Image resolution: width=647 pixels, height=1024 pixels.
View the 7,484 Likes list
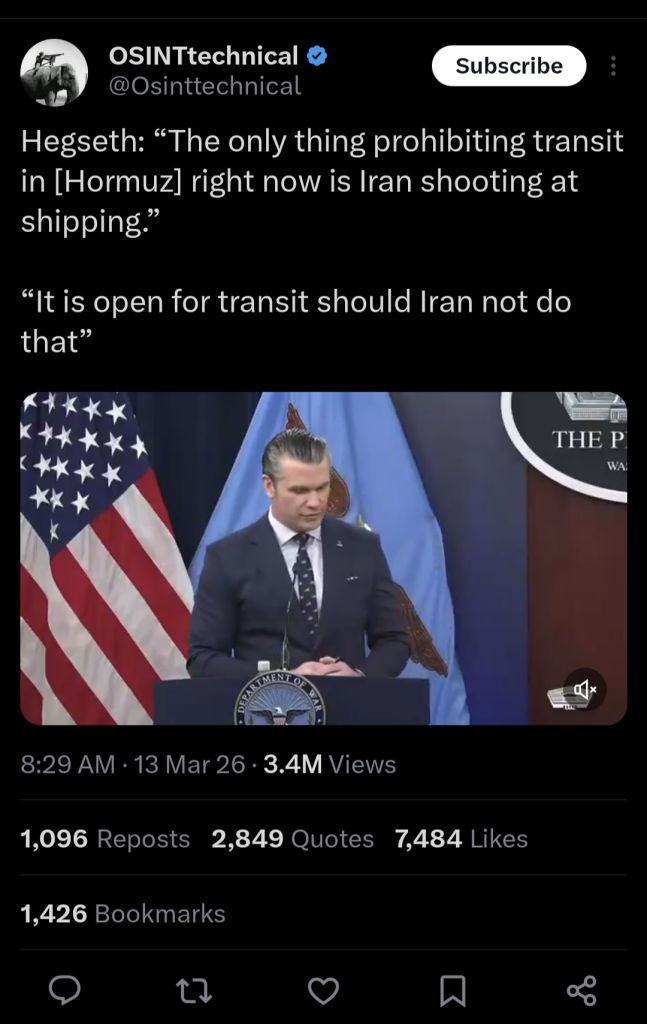pyautogui.click(x=461, y=839)
